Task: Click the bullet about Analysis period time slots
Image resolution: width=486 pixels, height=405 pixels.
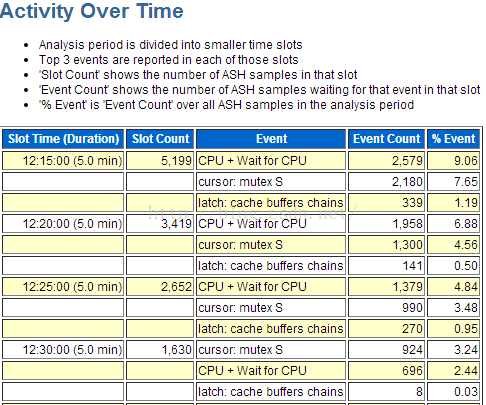Action: coord(171,45)
